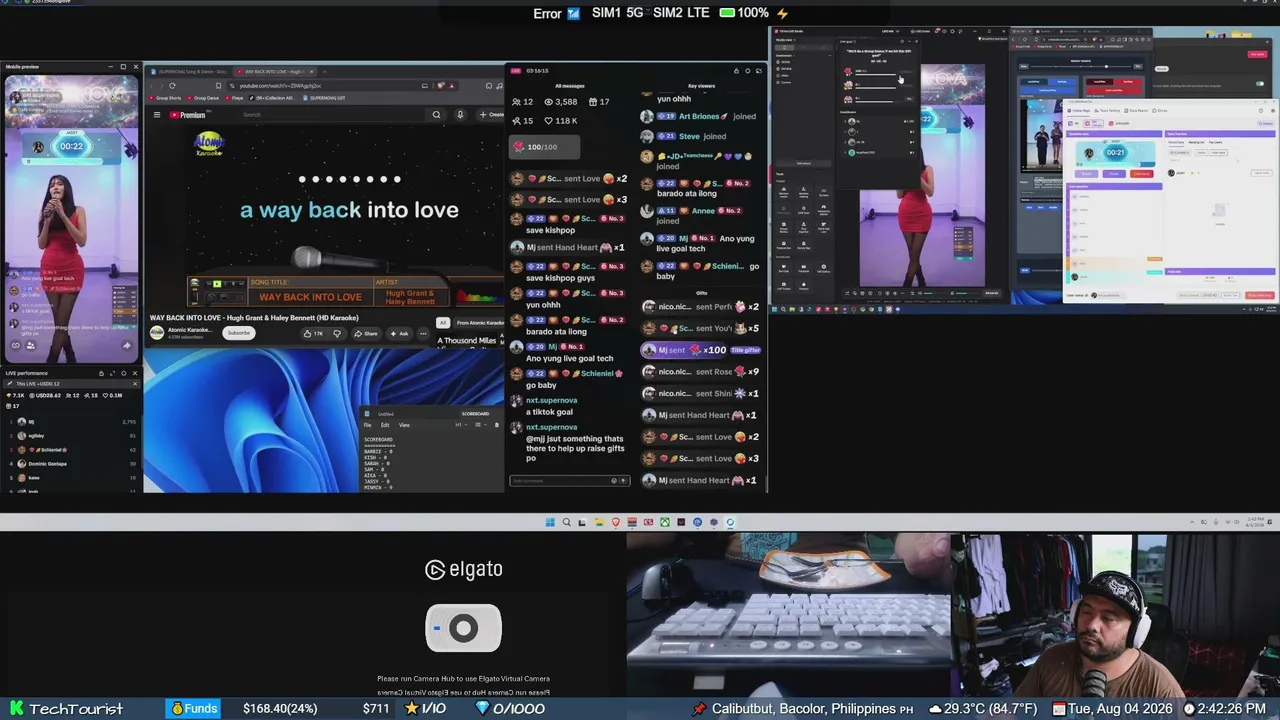Click the 'Art Briones' viewer name
1280x720 pixels.
click(700, 116)
